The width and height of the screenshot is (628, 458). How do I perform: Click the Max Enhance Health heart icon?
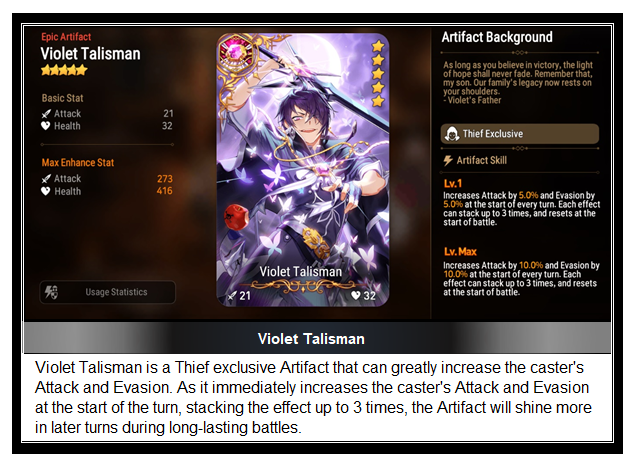coord(46,191)
